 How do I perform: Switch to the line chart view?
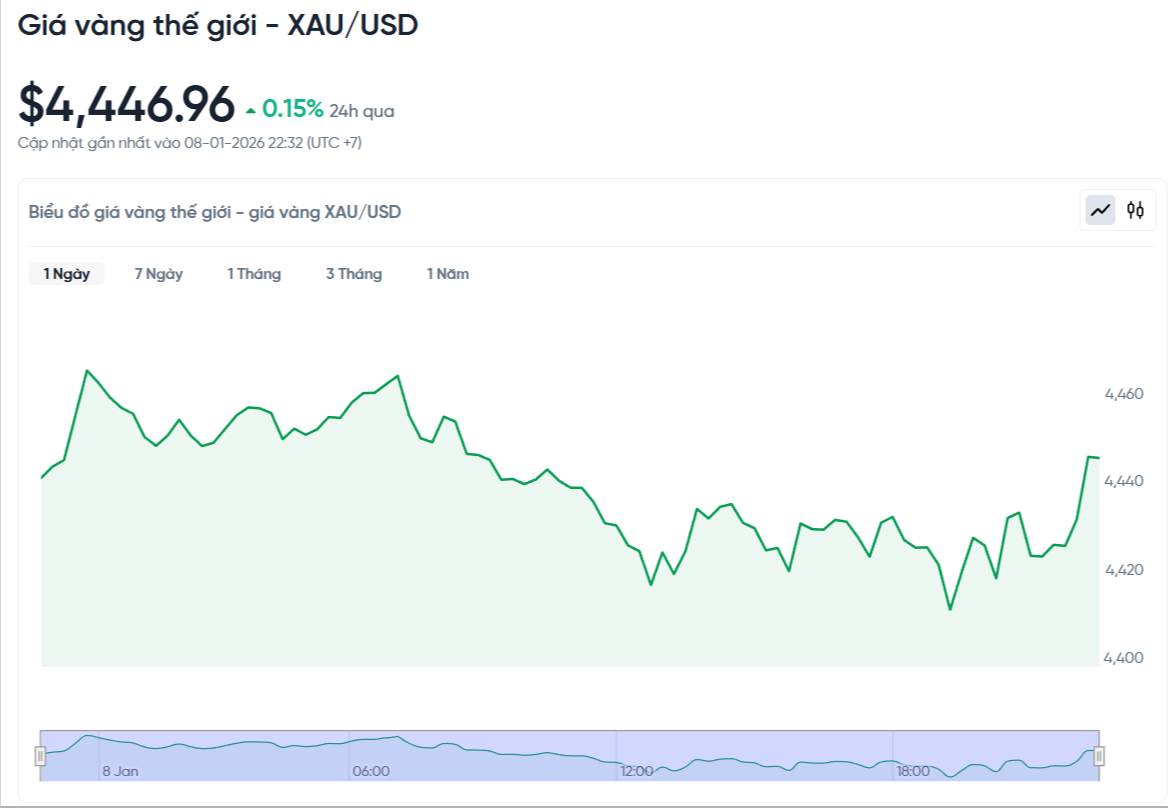tap(1101, 210)
